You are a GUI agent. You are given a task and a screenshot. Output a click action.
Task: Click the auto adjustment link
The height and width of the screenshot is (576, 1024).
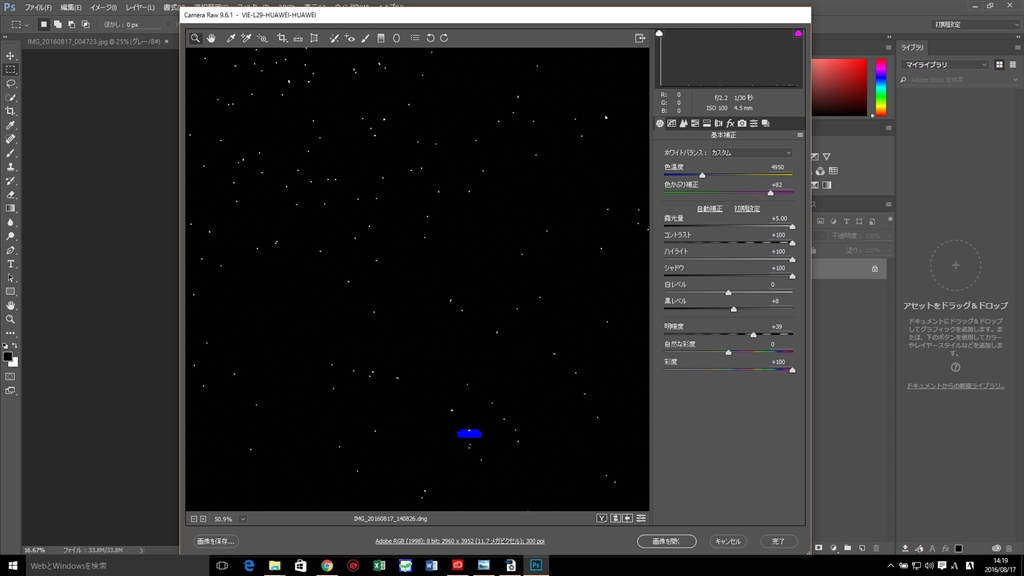point(709,209)
